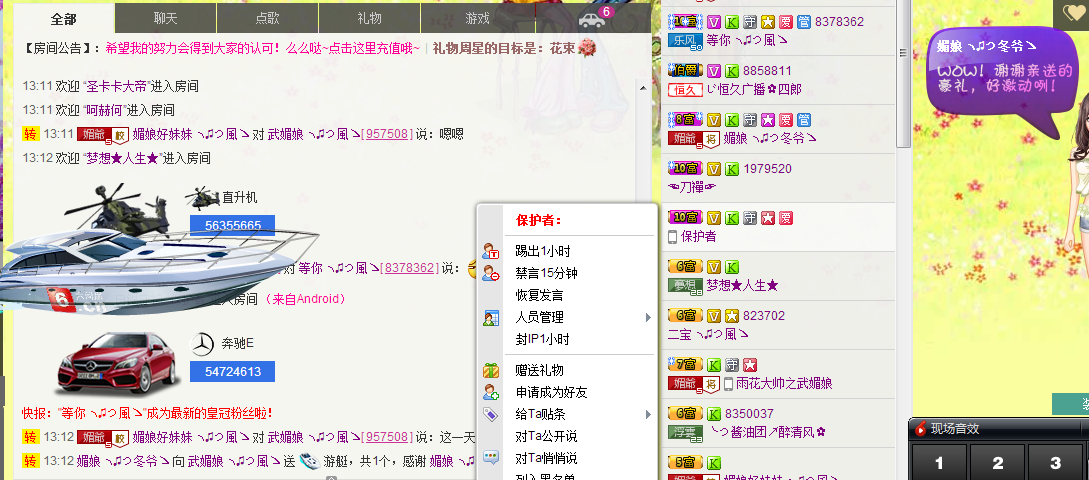Screen dimensions: 1089x480
Task: Select 禁言15分钟 from context menu
Action: coord(547,273)
